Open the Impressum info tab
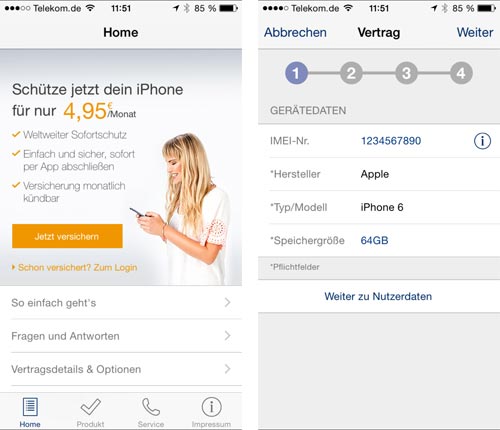This screenshot has height=430, width=500. coord(211,412)
